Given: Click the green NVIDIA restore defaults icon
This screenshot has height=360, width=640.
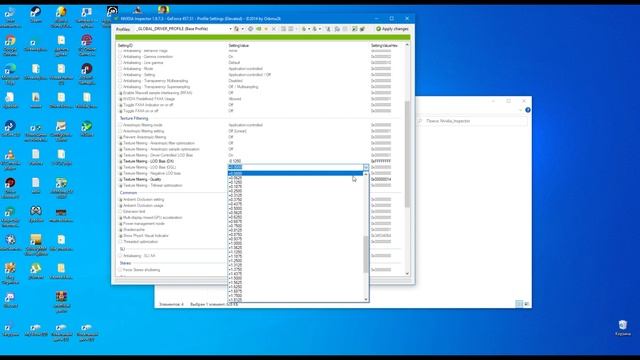Looking at the screenshot, I should (x=258, y=29).
